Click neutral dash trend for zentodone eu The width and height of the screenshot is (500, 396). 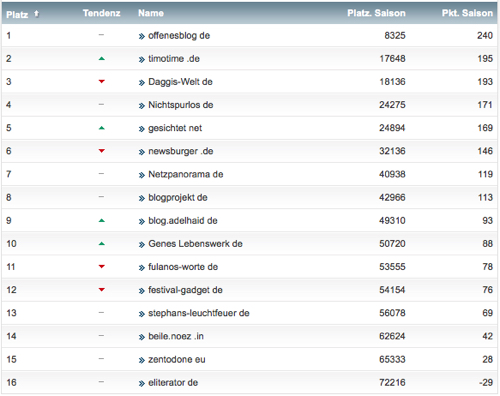click(101, 359)
